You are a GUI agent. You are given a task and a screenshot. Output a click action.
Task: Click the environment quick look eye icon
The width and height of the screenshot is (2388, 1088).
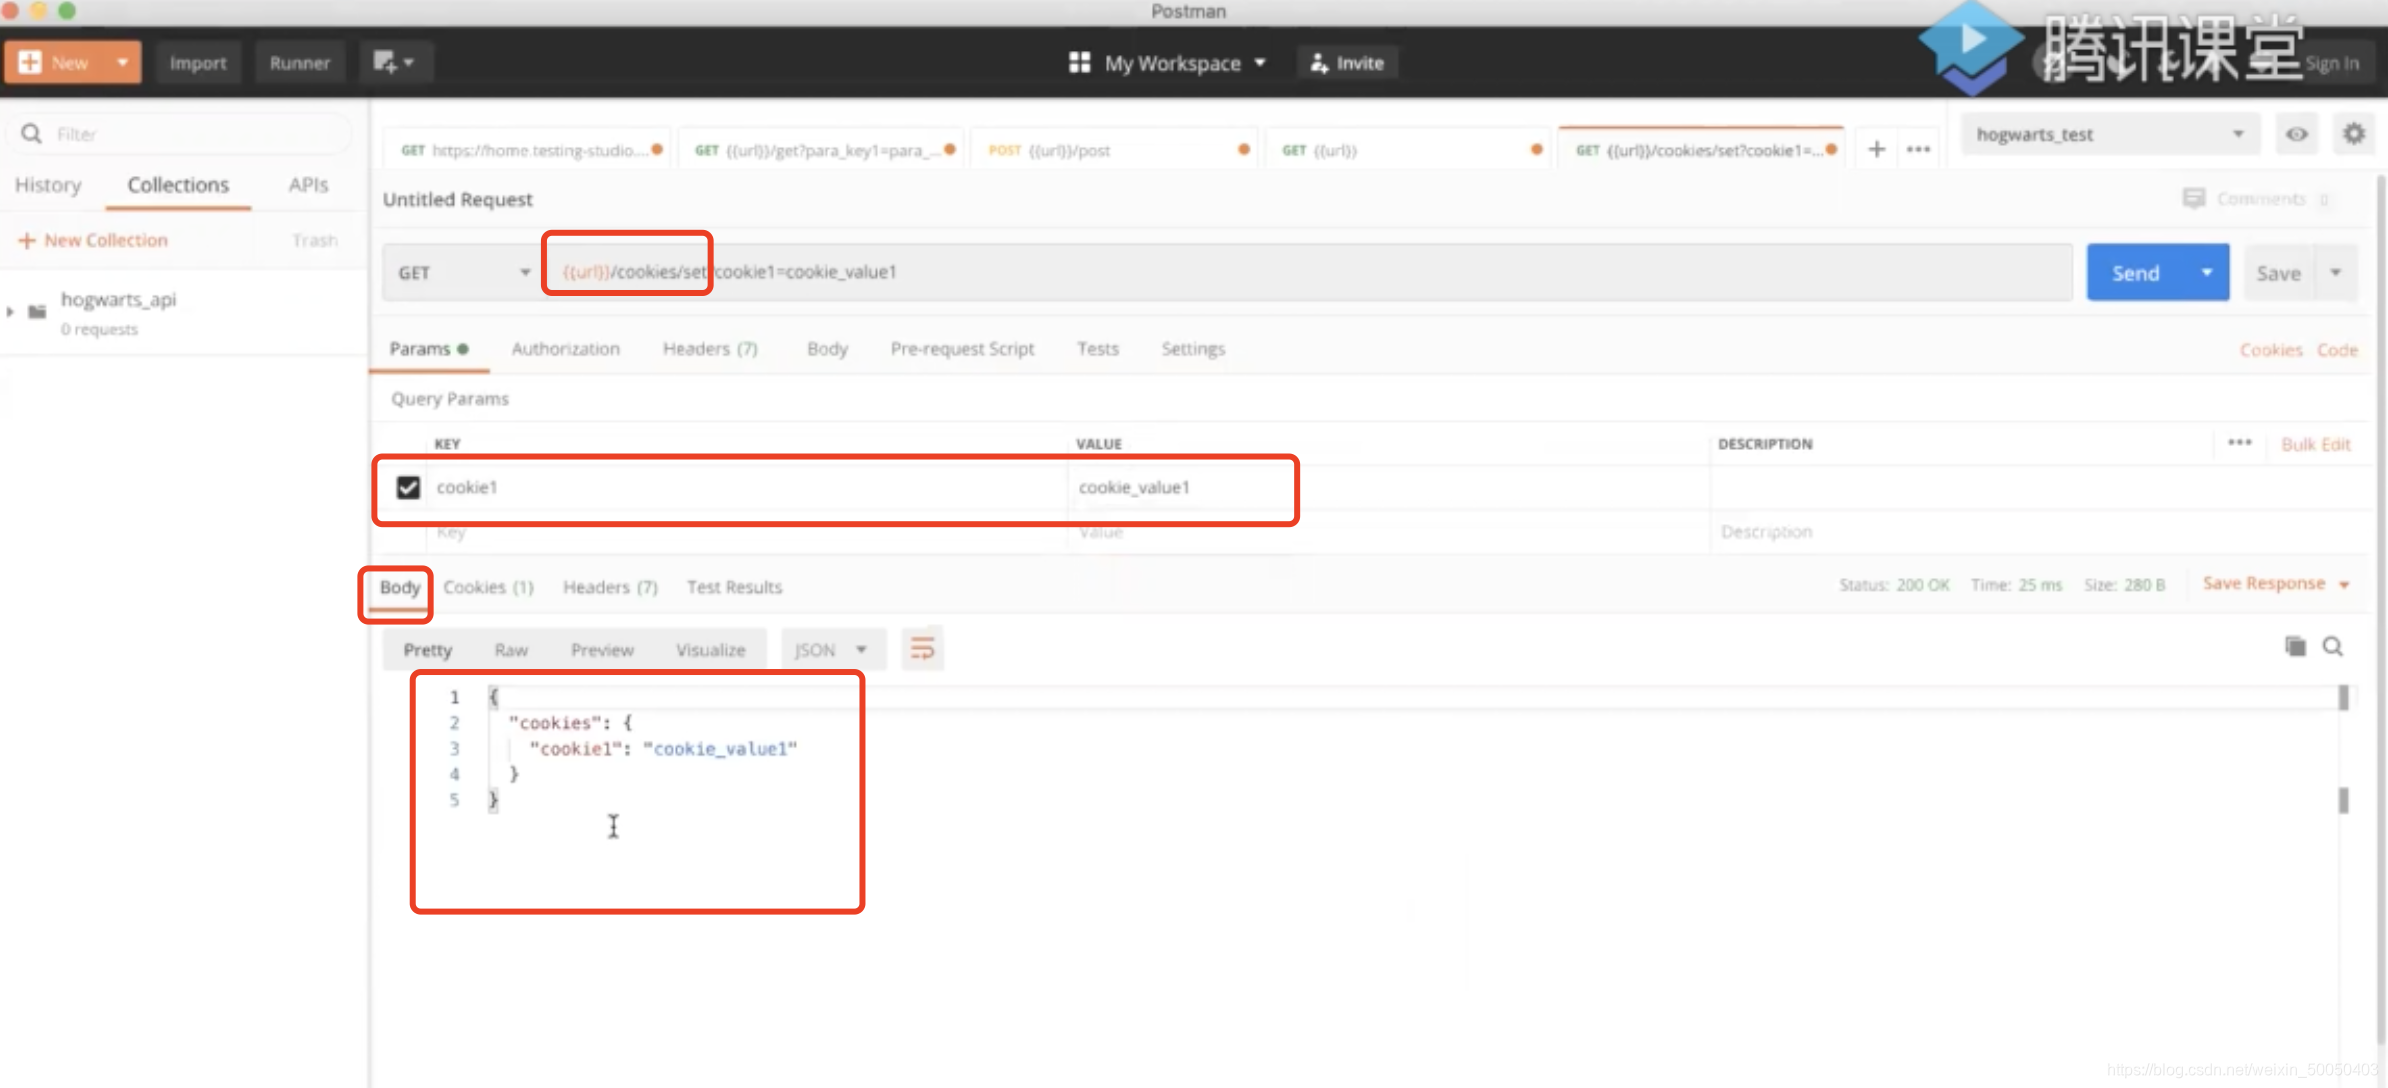click(x=2296, y=134)
